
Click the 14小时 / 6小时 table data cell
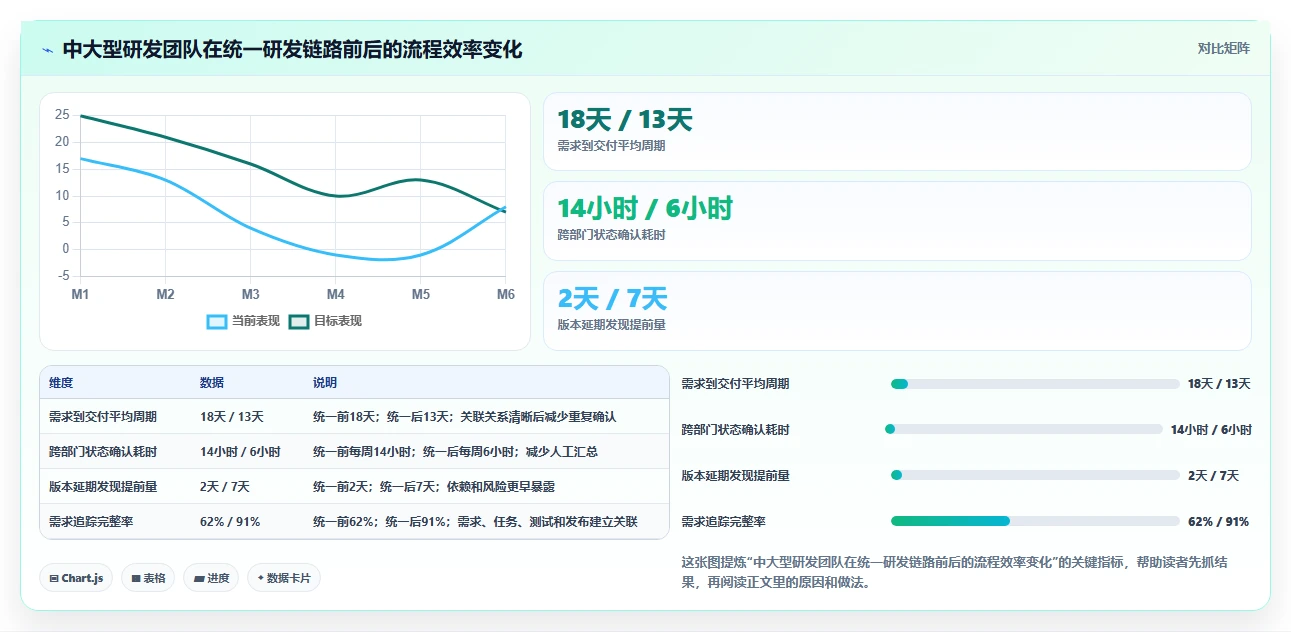point(240,451)
